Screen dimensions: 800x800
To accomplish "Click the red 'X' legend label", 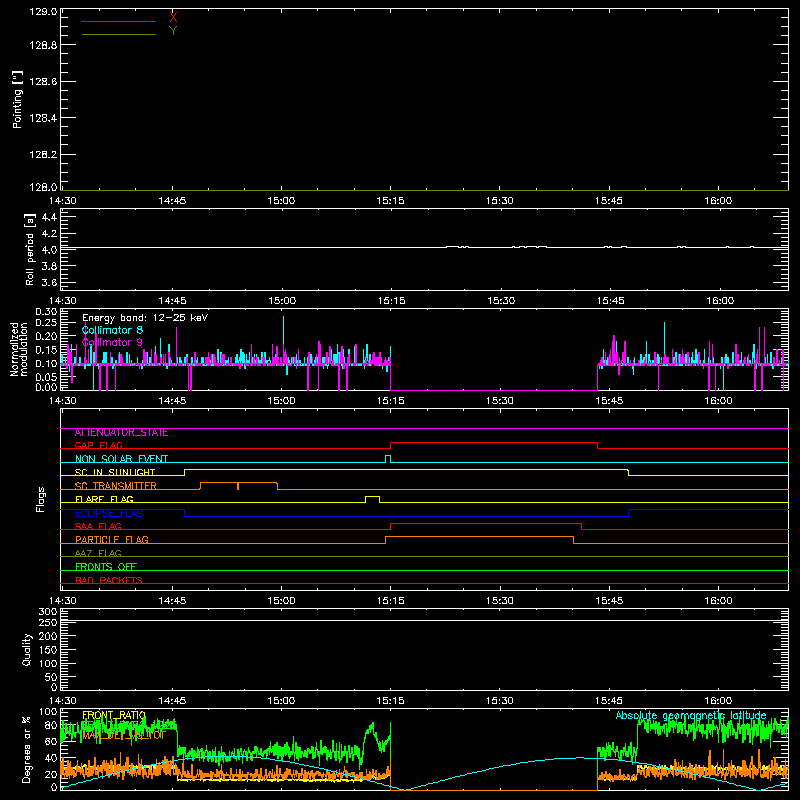I will click(x=173, y=18).
